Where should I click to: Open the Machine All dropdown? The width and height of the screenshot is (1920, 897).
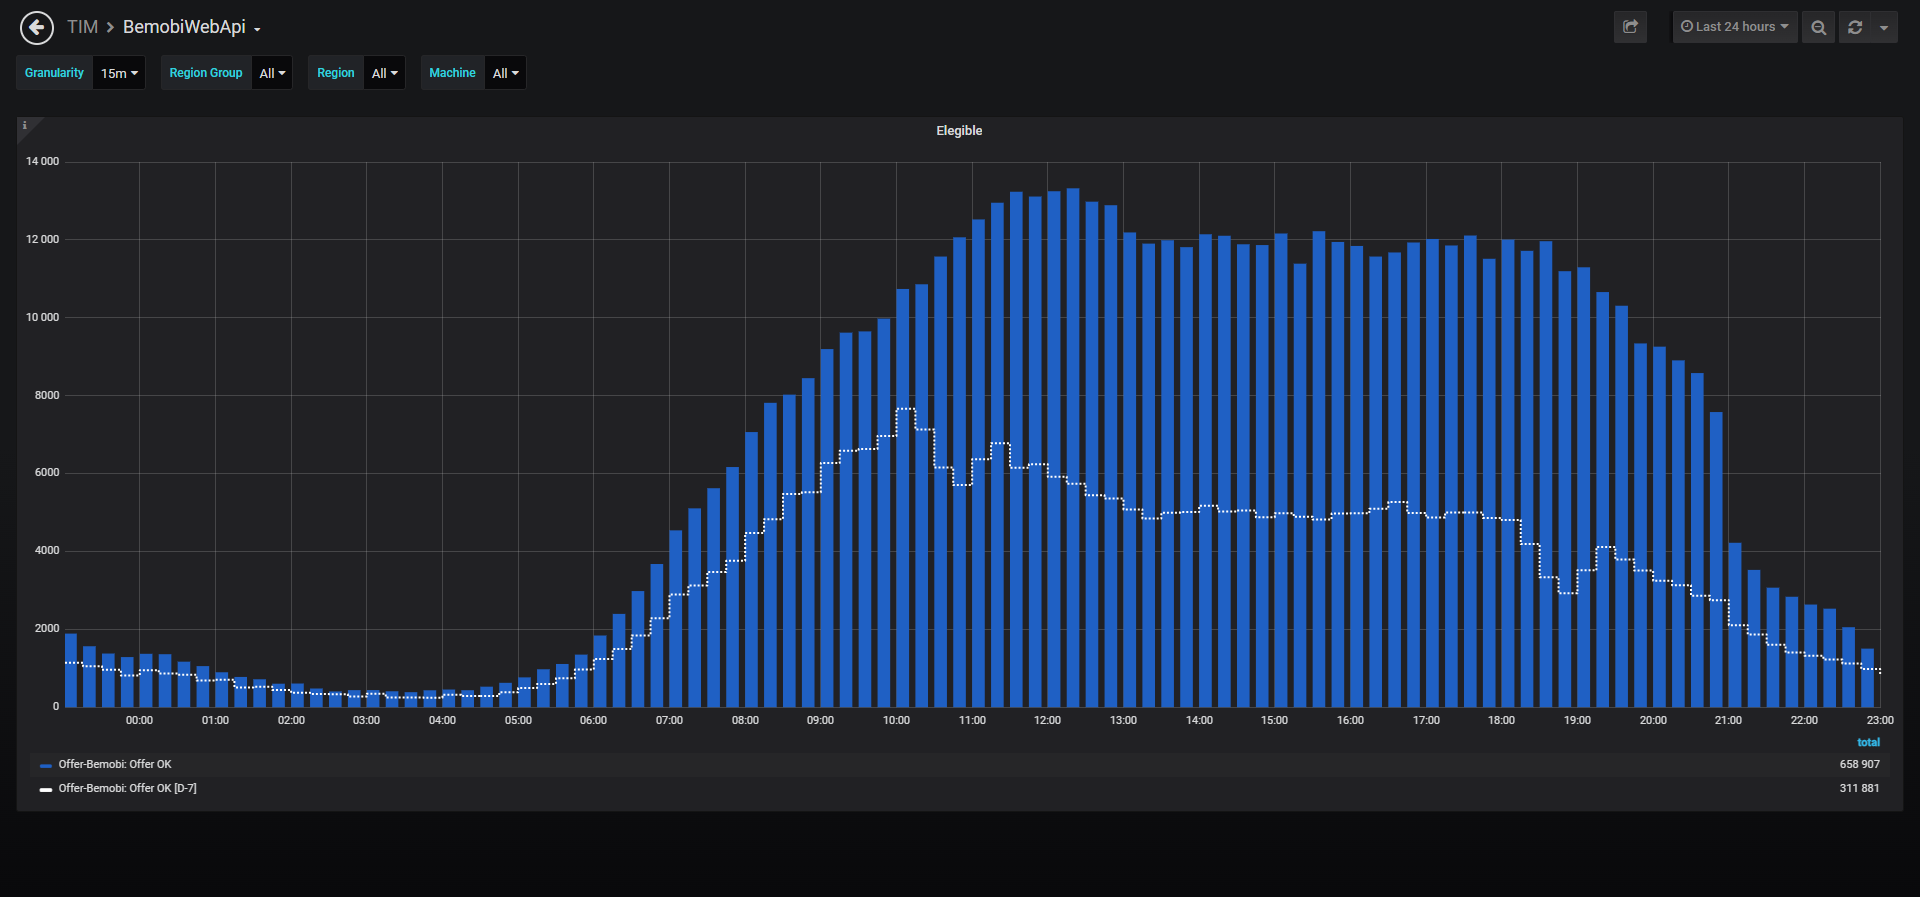coord(505,73)
